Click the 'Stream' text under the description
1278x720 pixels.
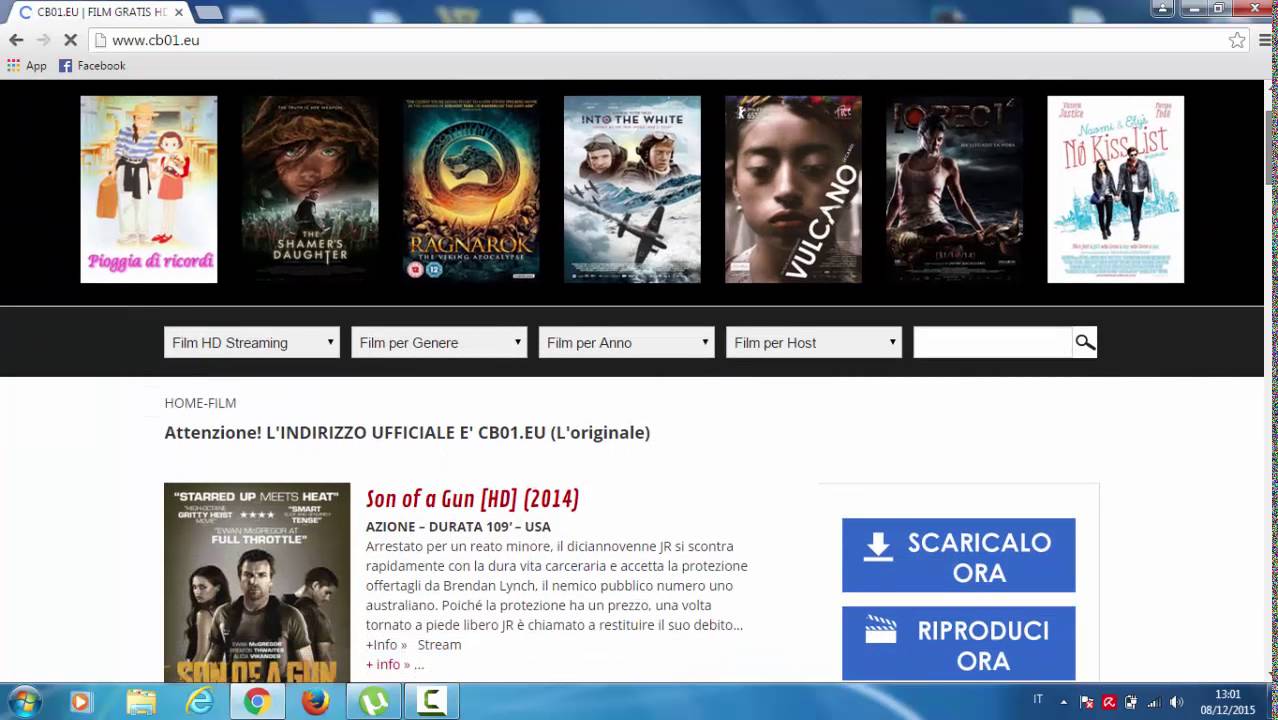click(x=439, y=644)
